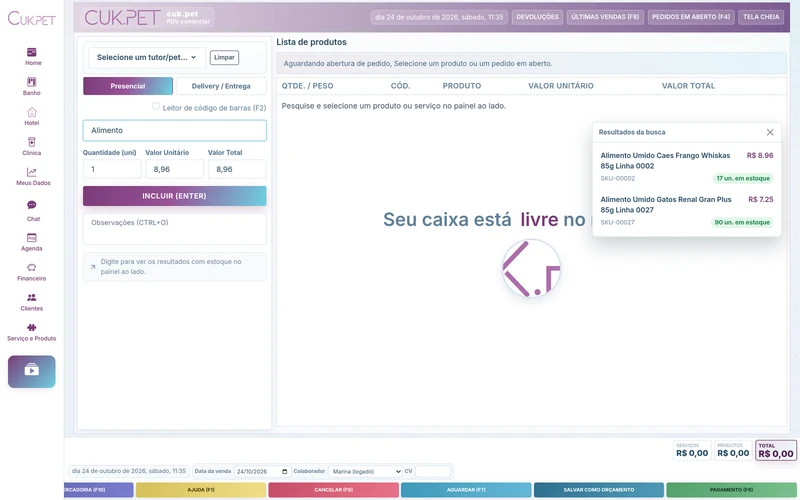Screen dimensions: 800x500
Task: Switch to the Delivery / Entrega tab
Action: [221, 86]
